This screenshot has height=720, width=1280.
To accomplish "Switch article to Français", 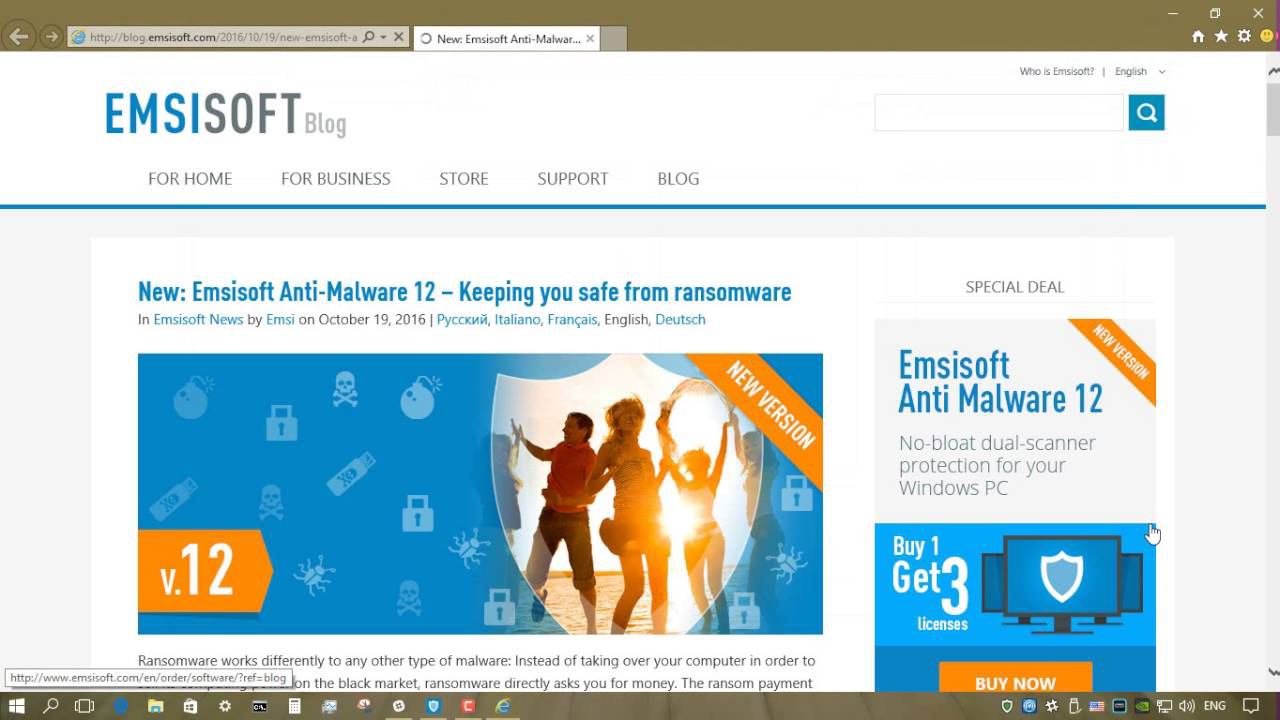I will 572,320.
